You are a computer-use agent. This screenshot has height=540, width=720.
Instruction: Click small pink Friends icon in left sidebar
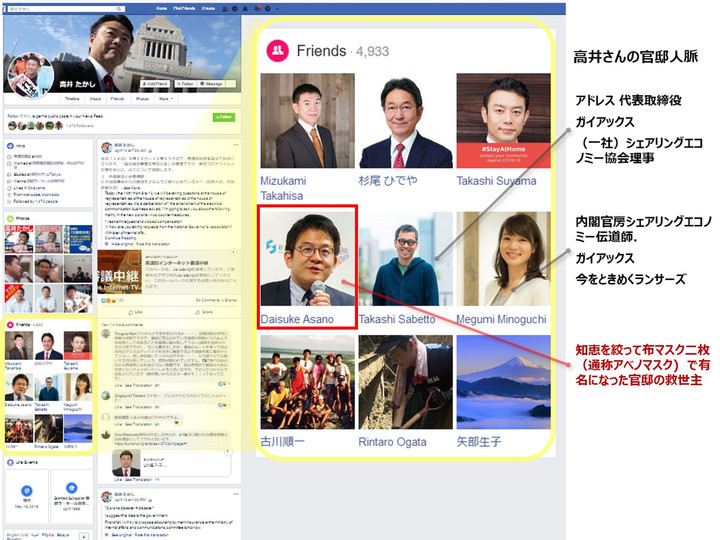[11, 325]
